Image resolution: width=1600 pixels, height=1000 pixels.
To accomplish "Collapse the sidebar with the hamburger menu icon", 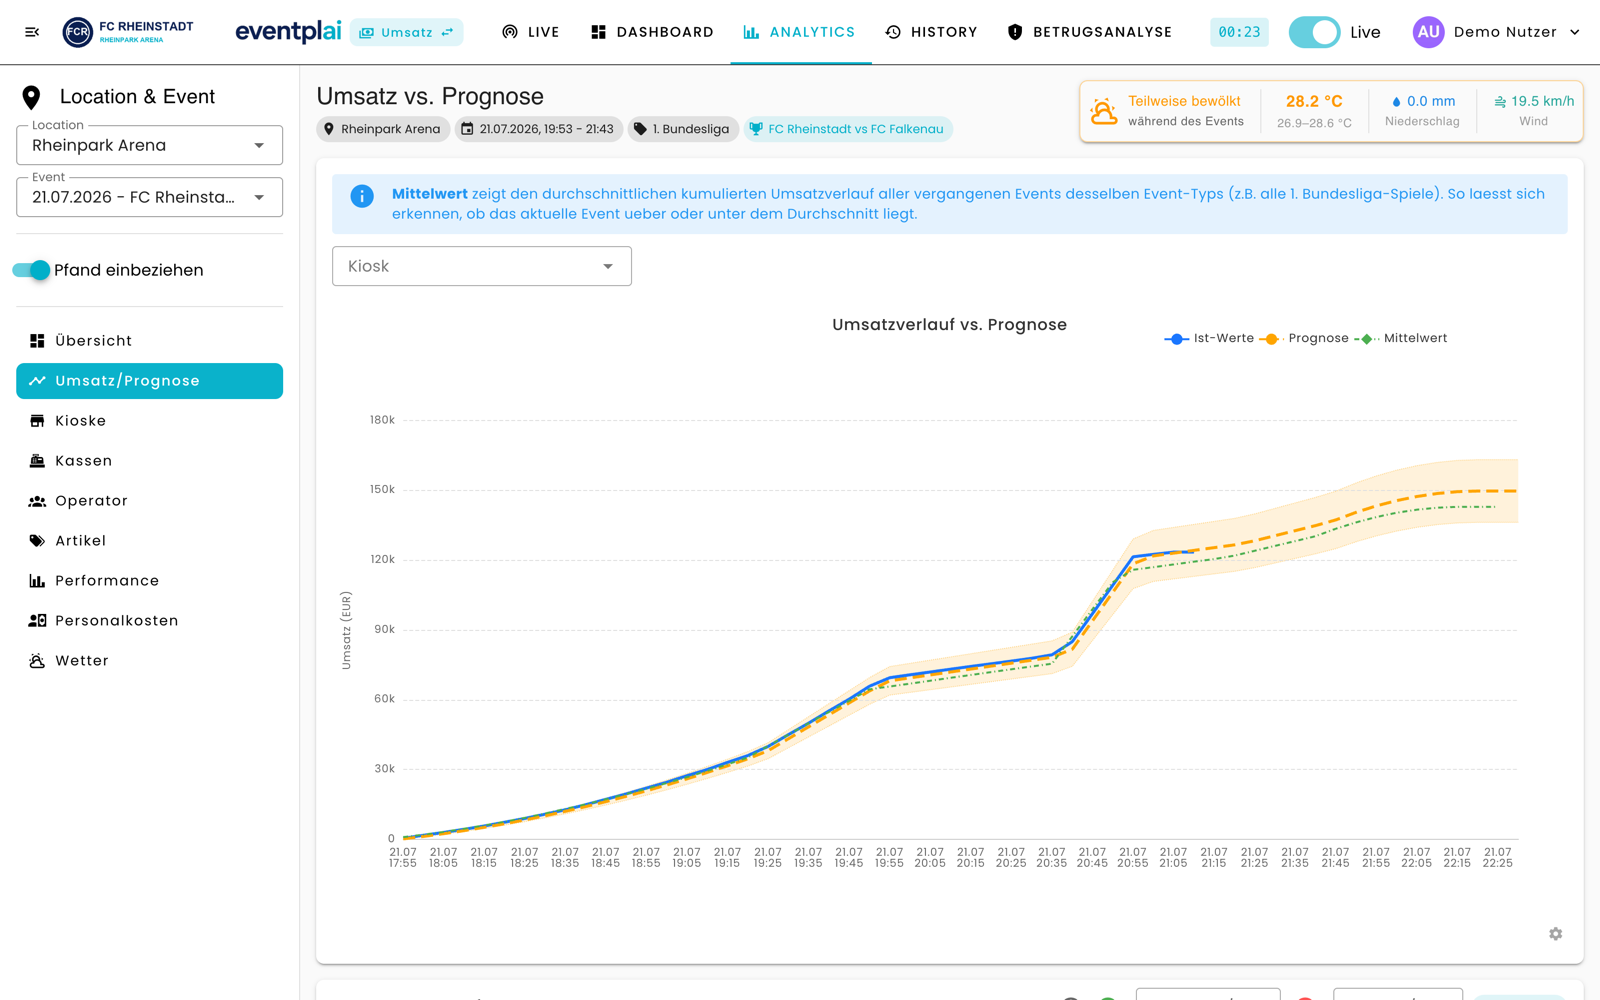I will click(32, 32).
